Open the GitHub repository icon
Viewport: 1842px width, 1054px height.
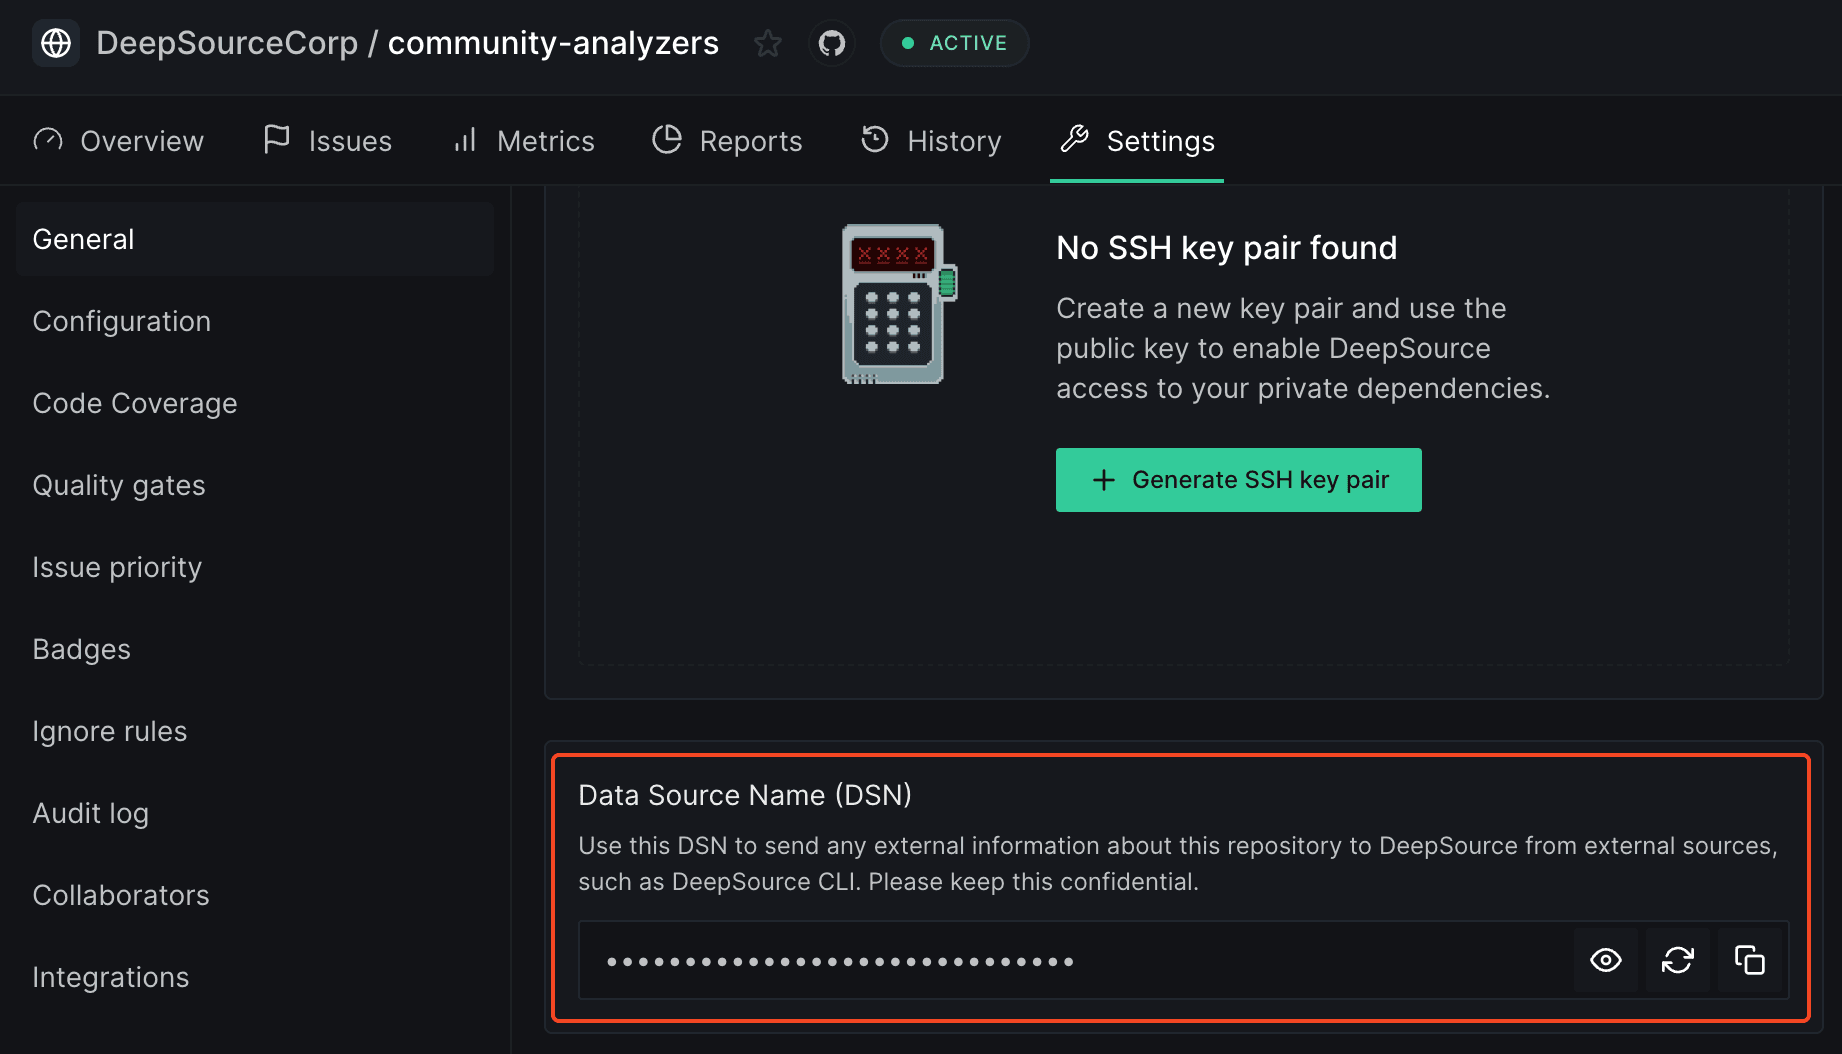(x=832, y=43)
